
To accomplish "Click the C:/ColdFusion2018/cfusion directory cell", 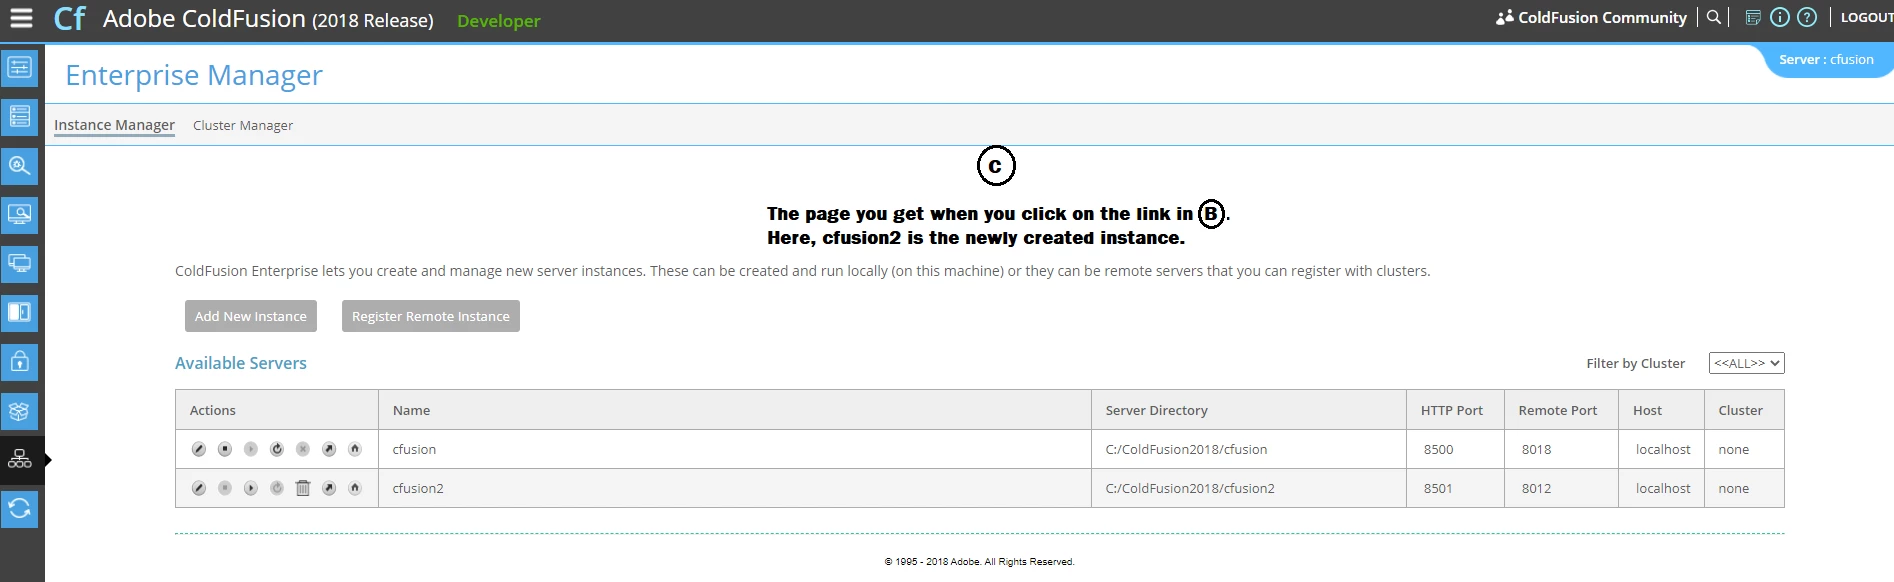I will pos(1249,449).
